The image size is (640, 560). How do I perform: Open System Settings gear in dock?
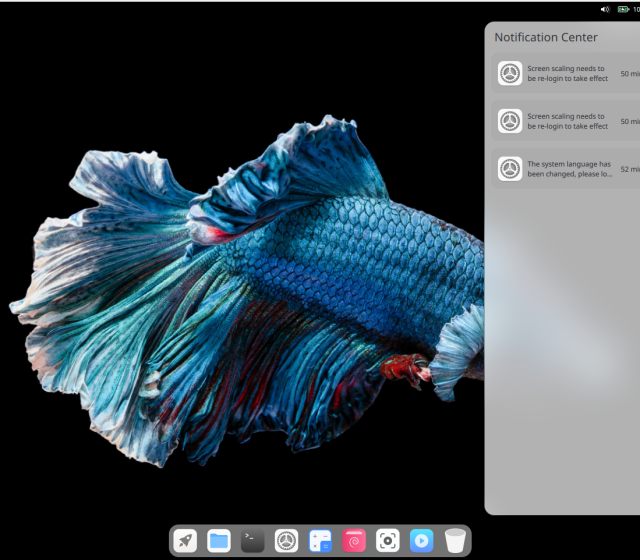point(287,541)
